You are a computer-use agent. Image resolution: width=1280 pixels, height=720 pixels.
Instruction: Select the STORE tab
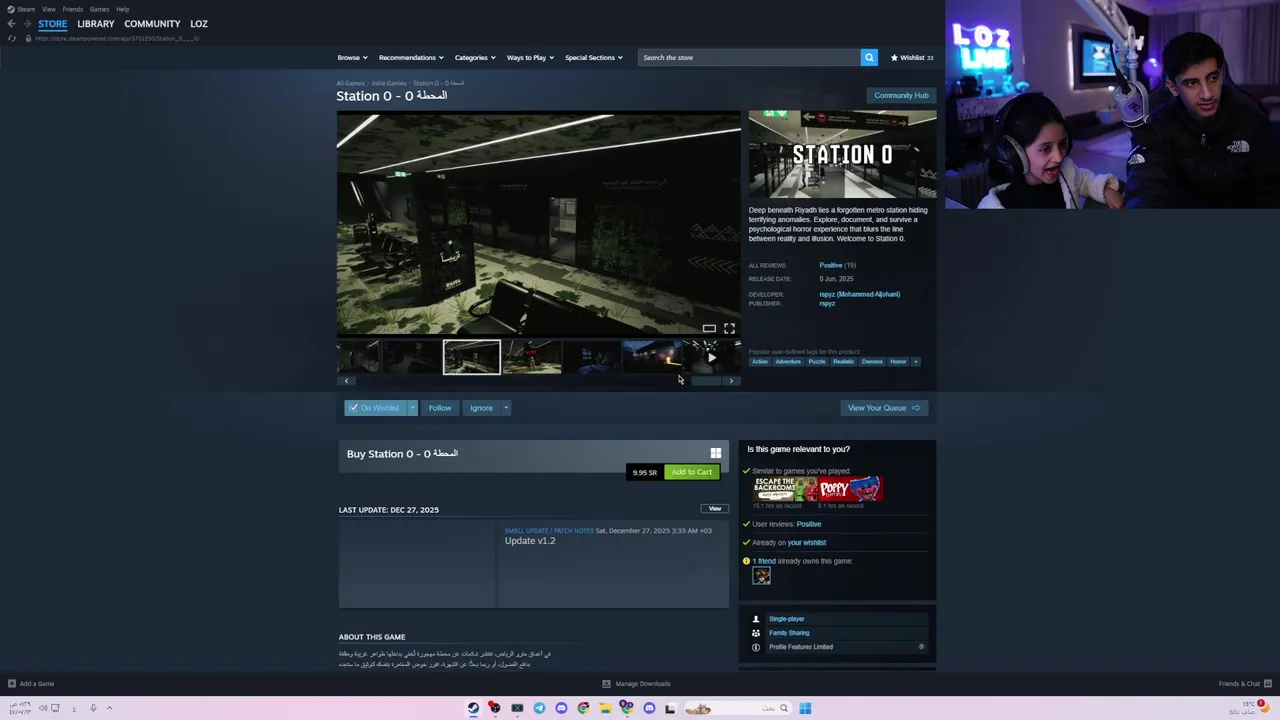(53, 24)
